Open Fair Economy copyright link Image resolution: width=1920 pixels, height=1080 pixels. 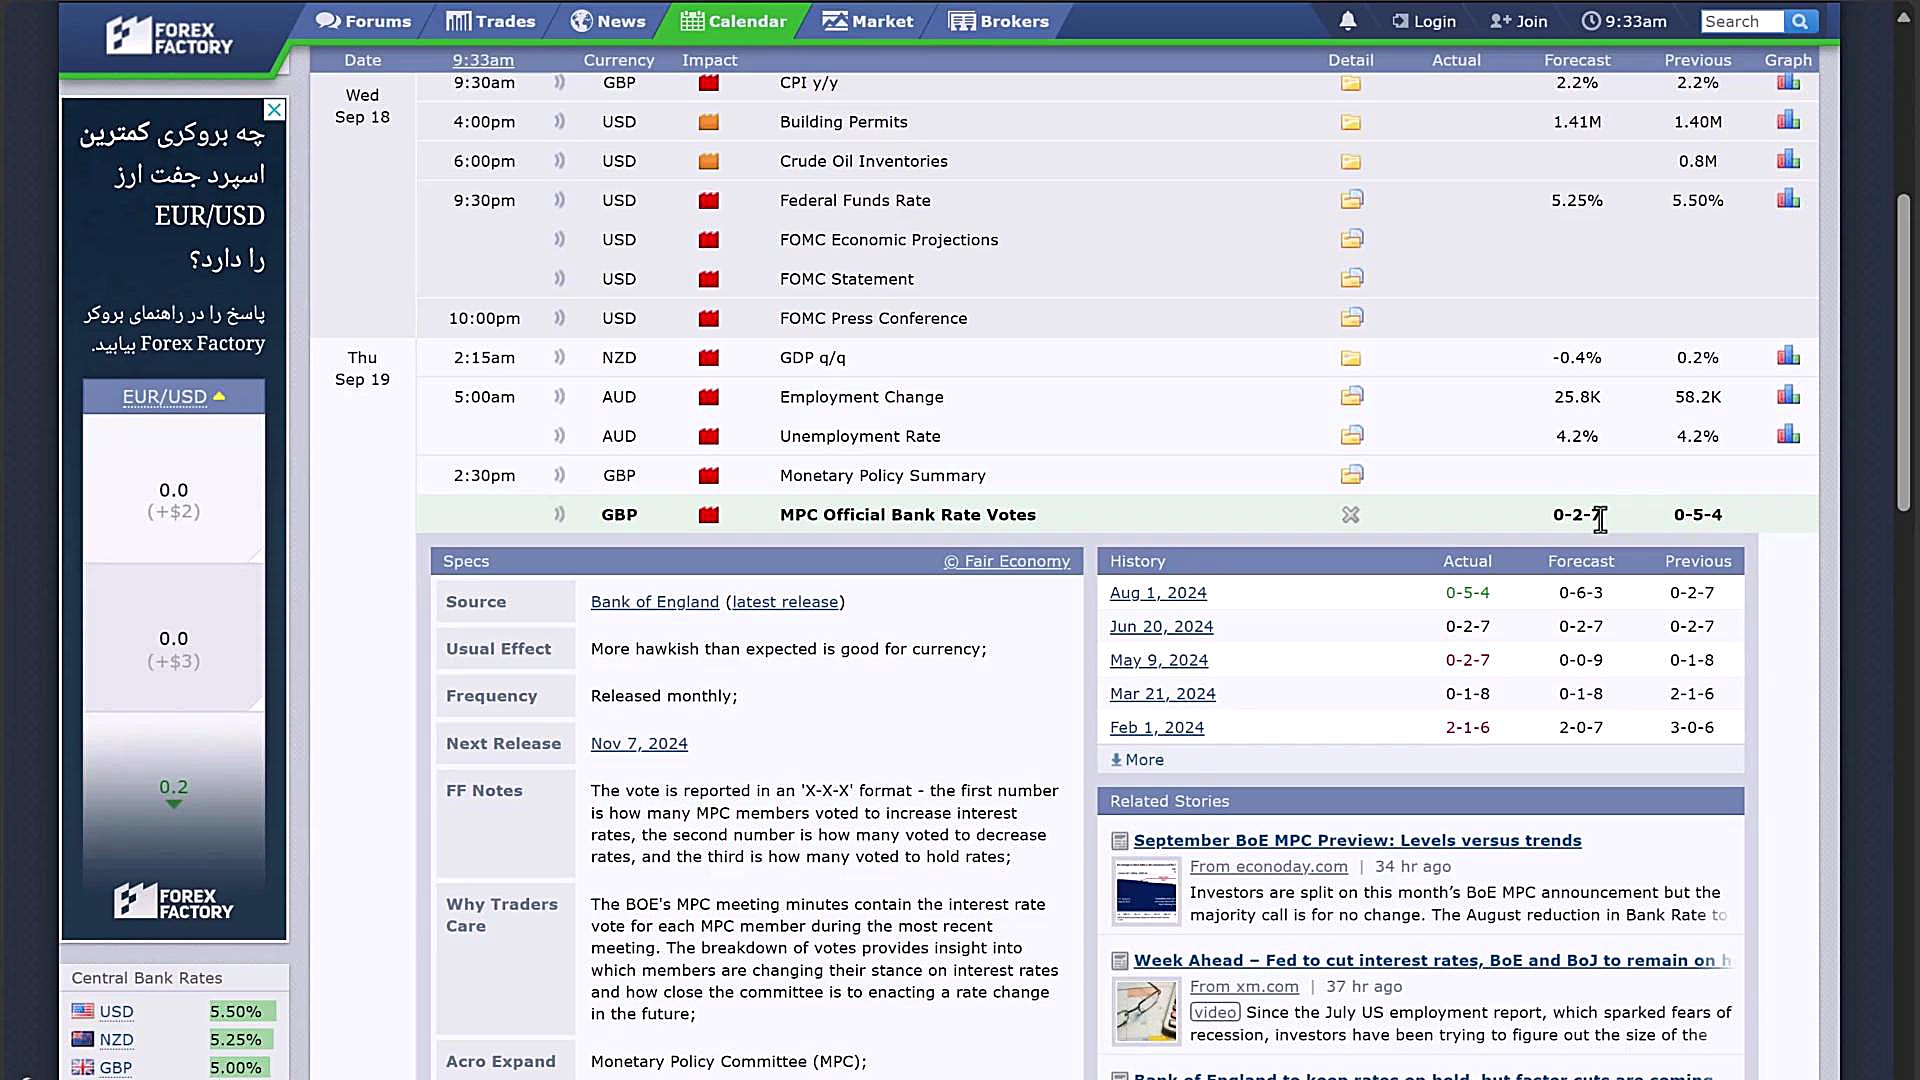1007,562
